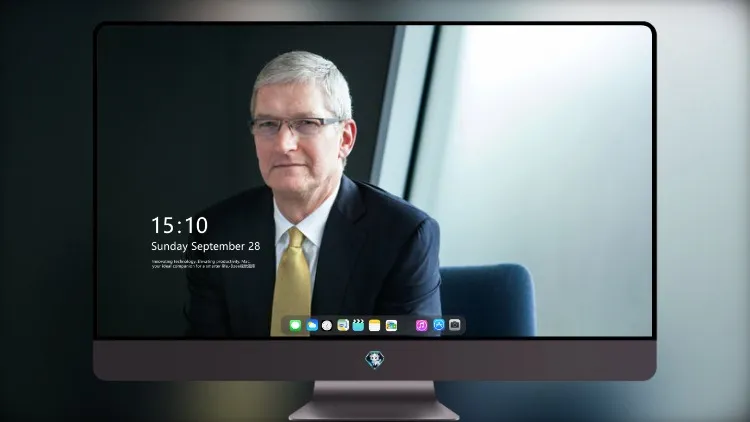Open the green Messages app

[x=295, y=325]
